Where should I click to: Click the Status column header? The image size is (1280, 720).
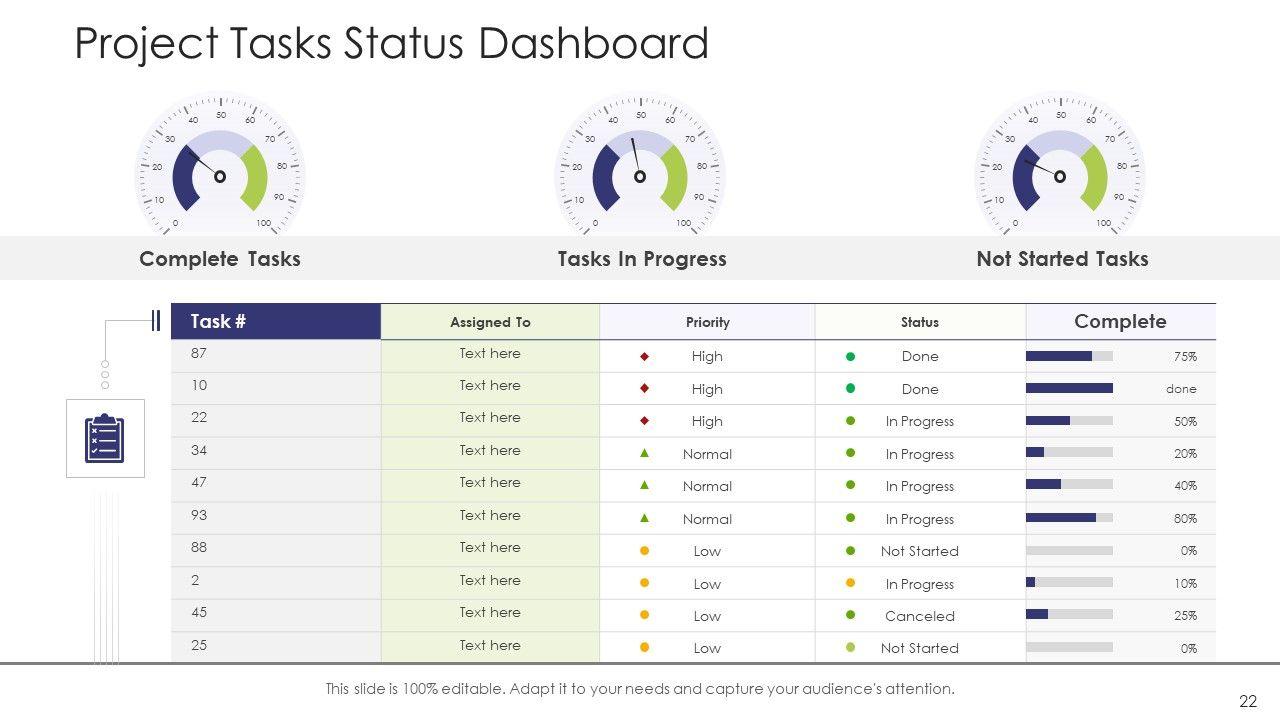920,322
